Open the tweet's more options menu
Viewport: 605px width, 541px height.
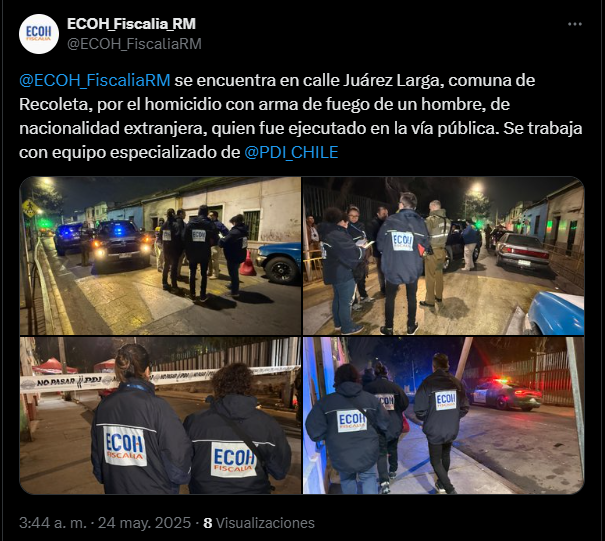coord(575,24)
